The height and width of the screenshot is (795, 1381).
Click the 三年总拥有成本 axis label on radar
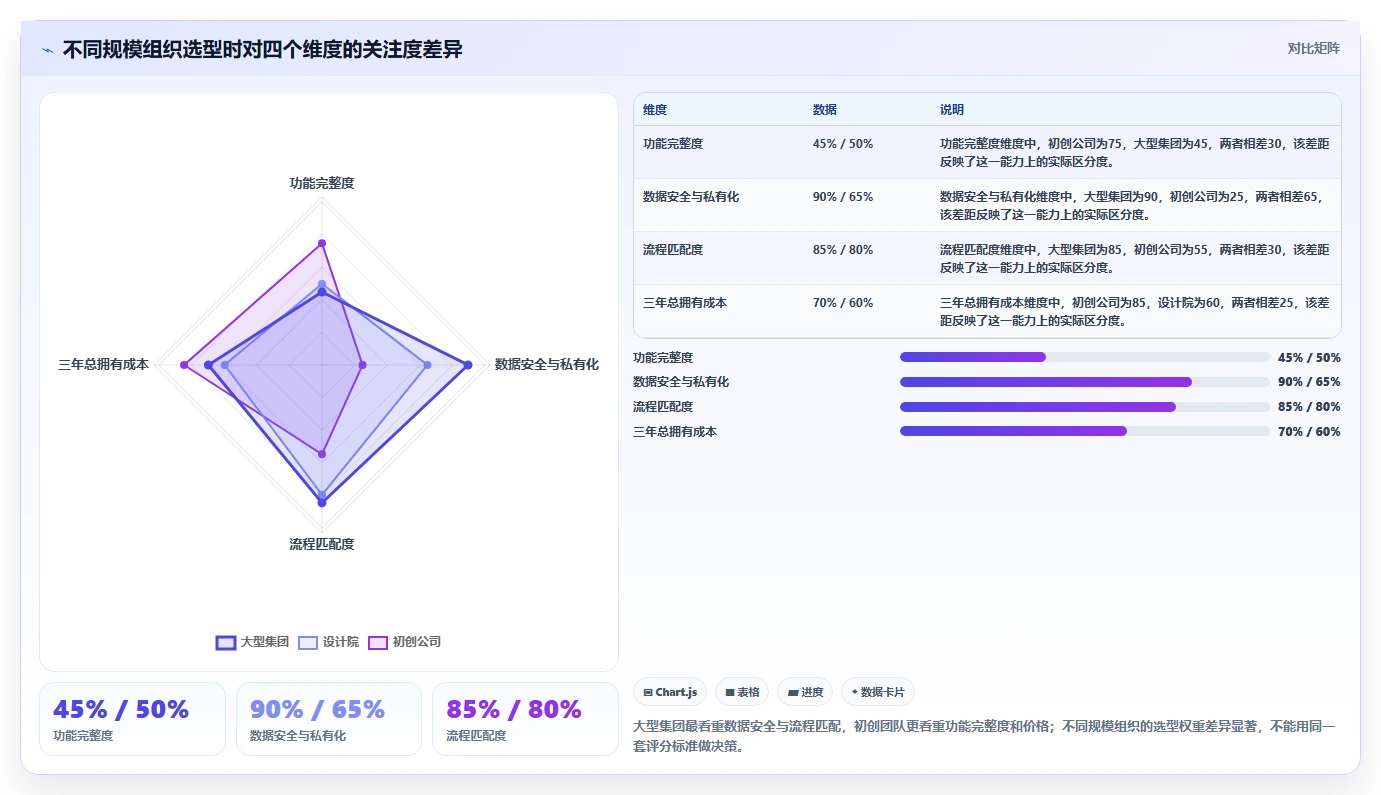(x=103, y=365)
